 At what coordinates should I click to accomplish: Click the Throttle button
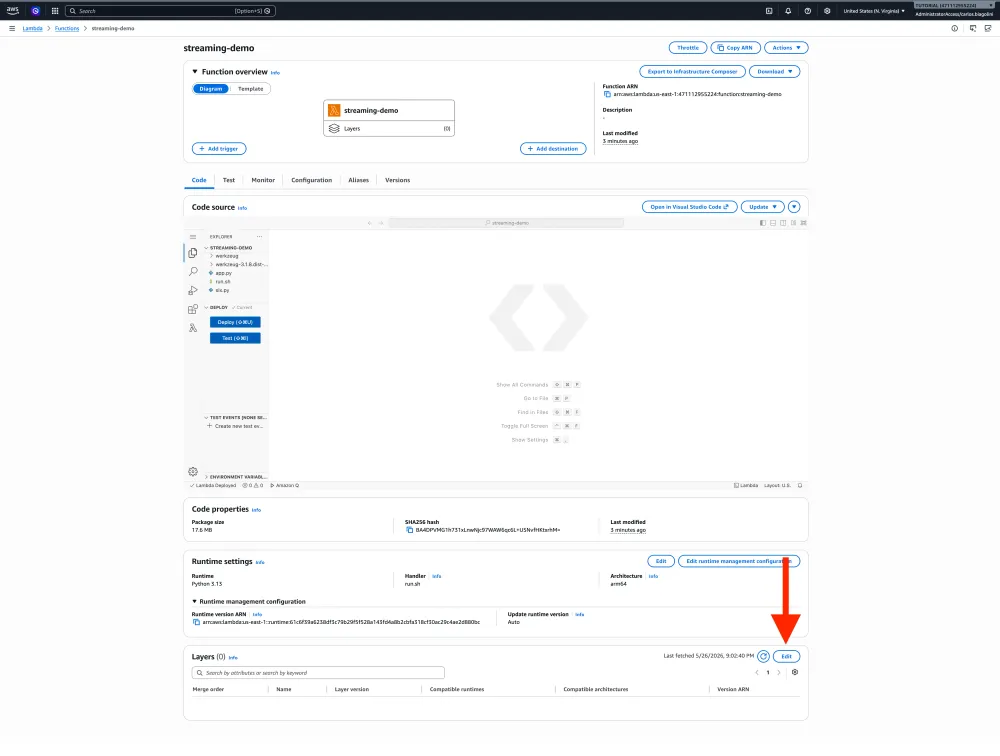688,48
